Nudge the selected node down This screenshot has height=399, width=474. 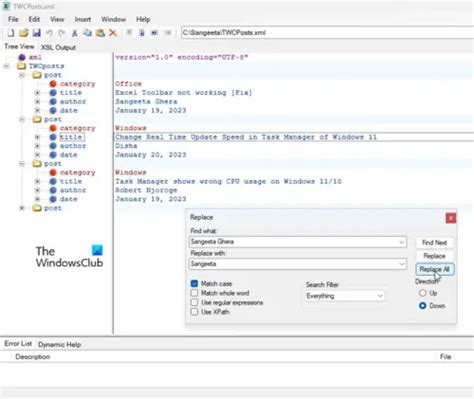pyautogui.click(x=142, y=33)
